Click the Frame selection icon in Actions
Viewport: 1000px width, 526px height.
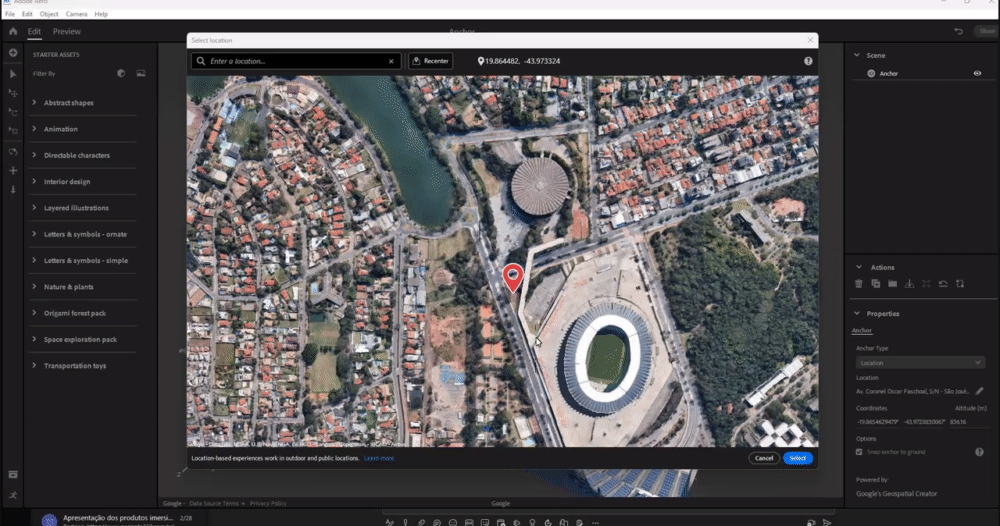[926, 284]
